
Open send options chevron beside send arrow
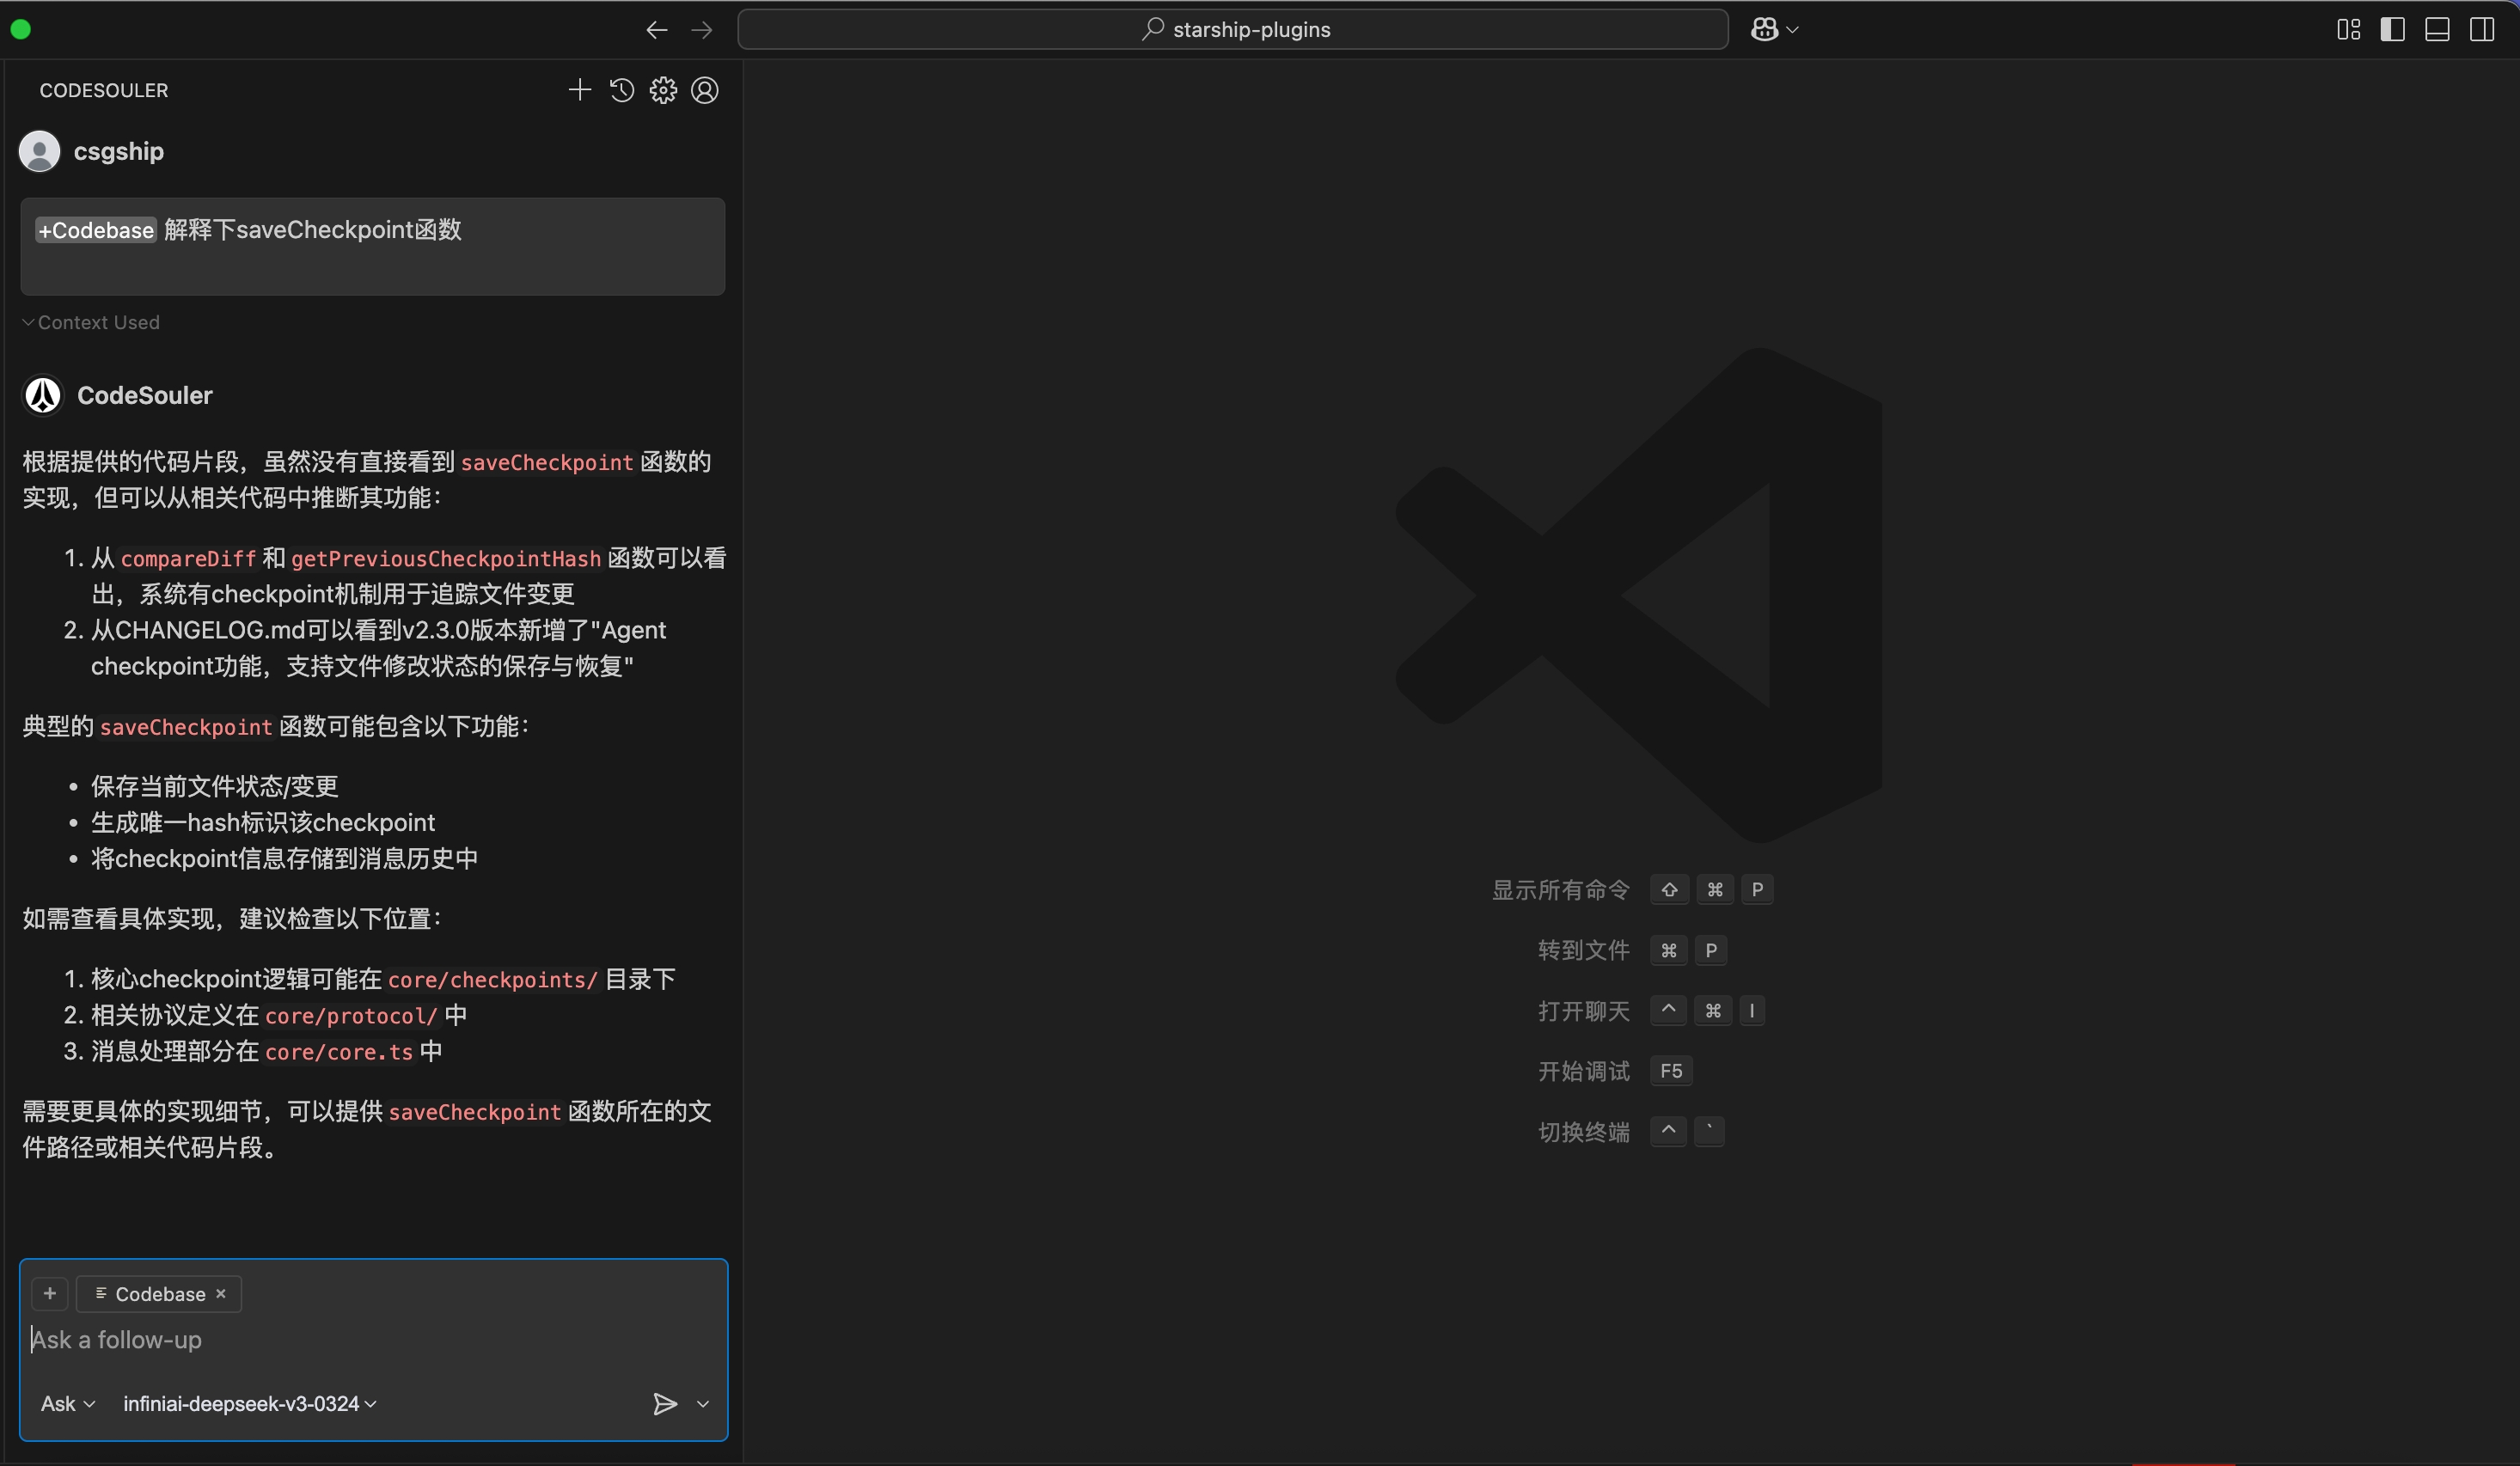703,1404
